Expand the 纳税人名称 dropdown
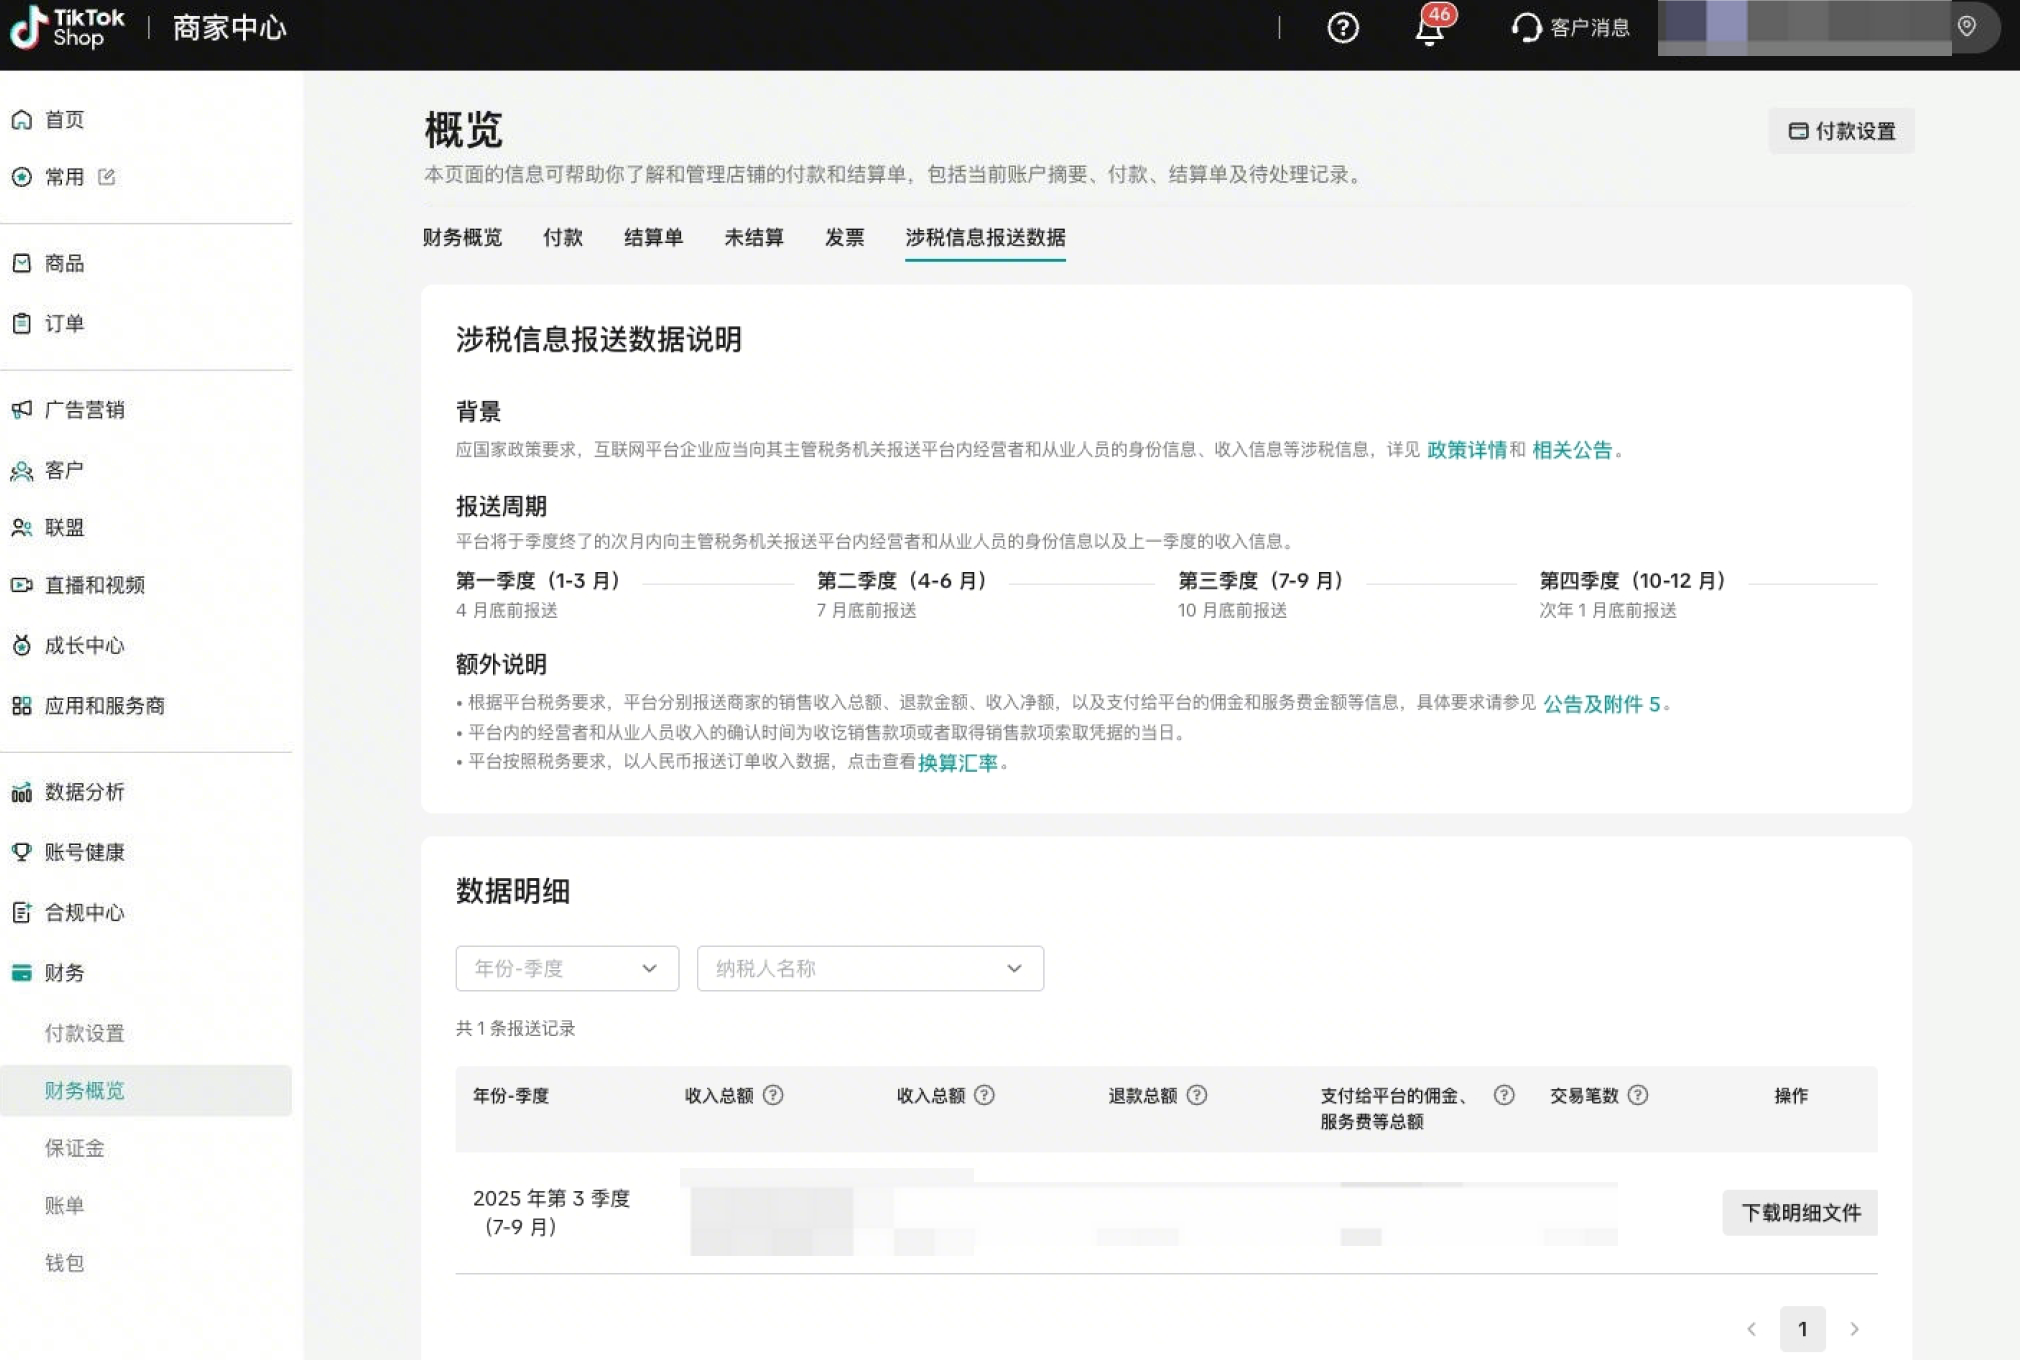Screen dimensions: 2020x1360 pyautogui.click(x=869, y=968)
